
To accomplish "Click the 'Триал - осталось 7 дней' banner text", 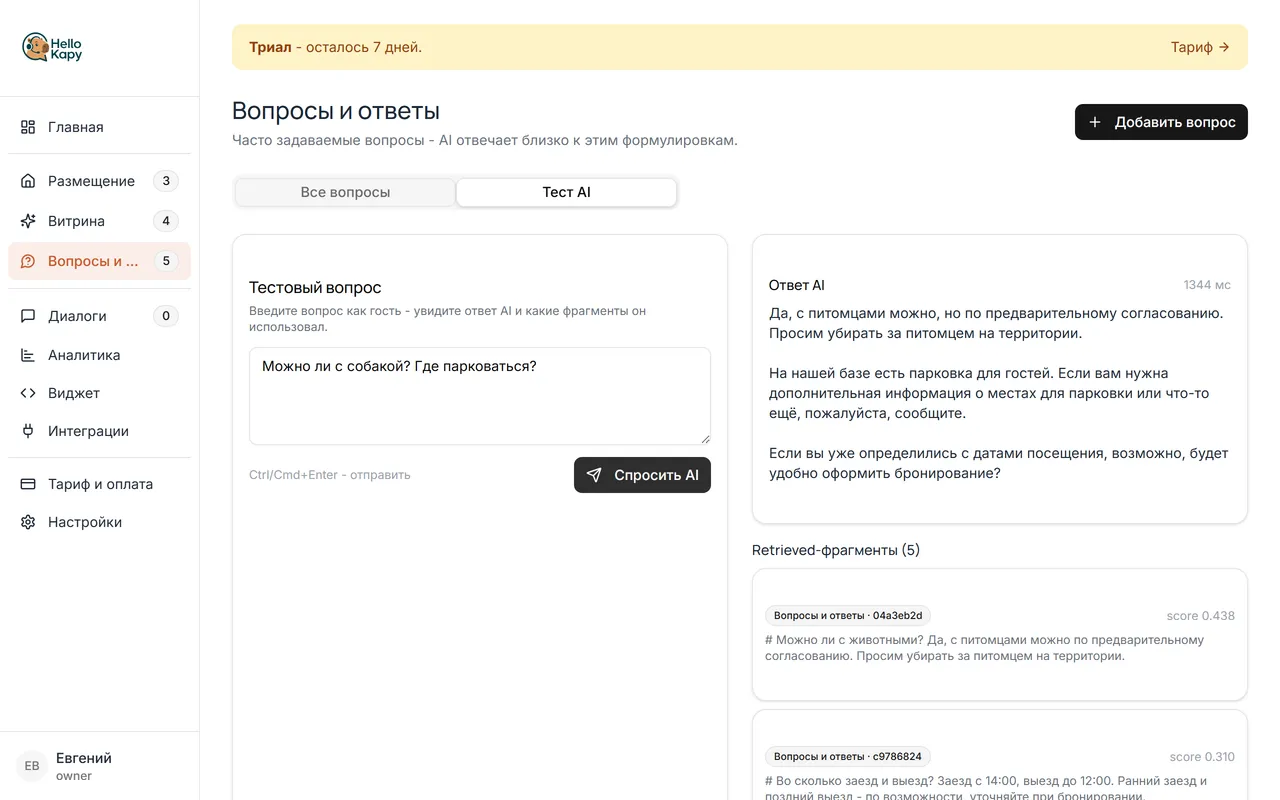I will pyautogui.click(x=335, y=47).
